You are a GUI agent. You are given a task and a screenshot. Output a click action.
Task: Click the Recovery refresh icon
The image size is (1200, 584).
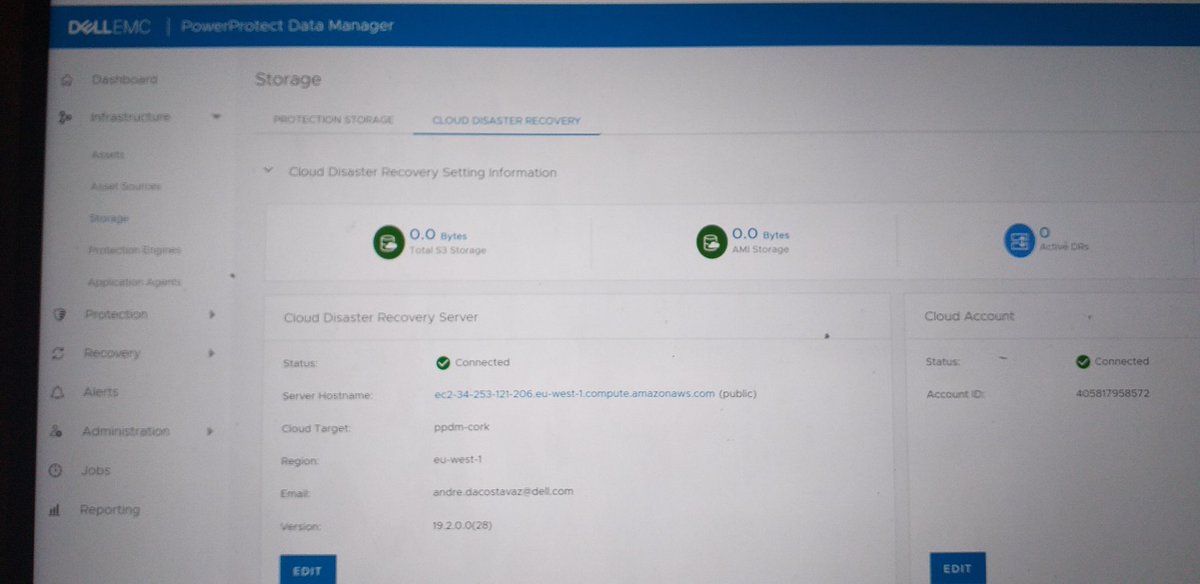coord(58,353)
